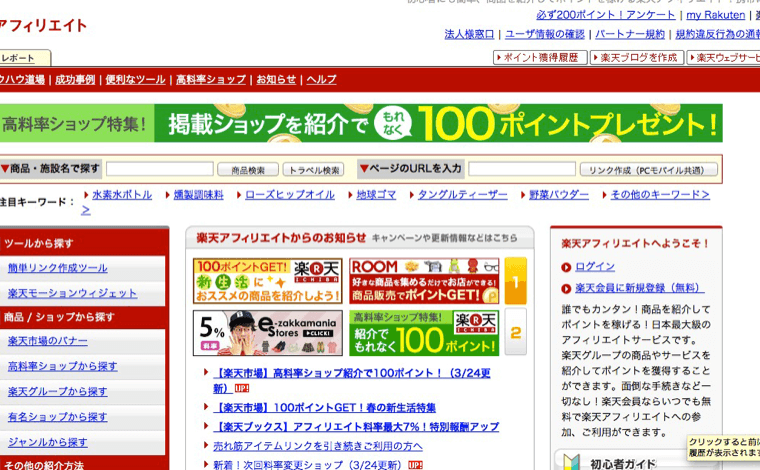
Task: Open 高料率ショップから探す in sidebar
Action: [62, 366]
